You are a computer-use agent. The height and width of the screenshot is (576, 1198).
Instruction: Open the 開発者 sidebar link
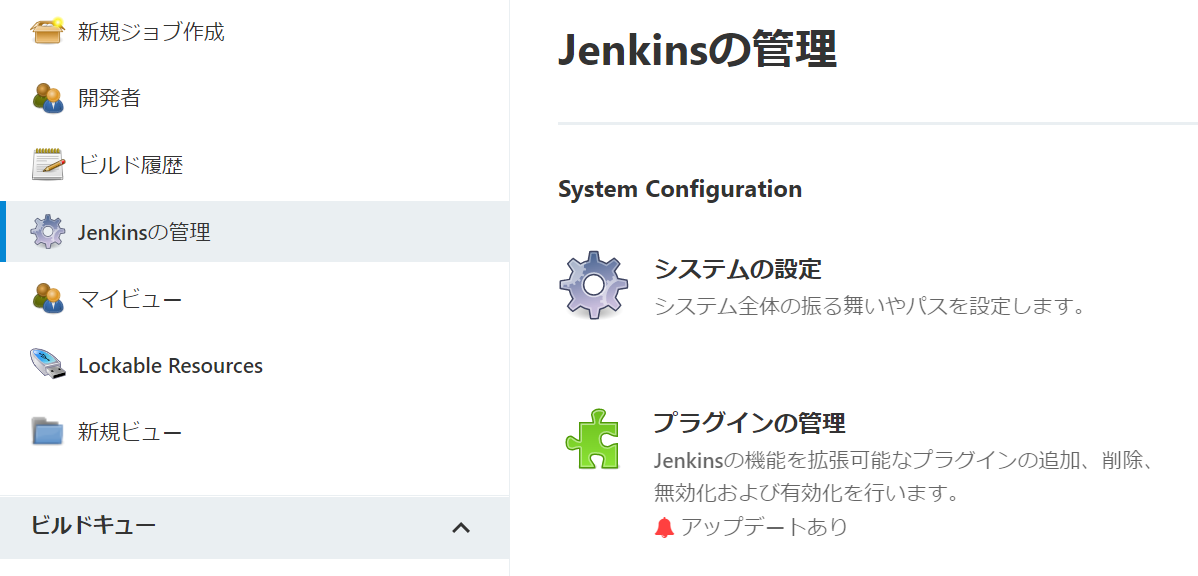109,99
